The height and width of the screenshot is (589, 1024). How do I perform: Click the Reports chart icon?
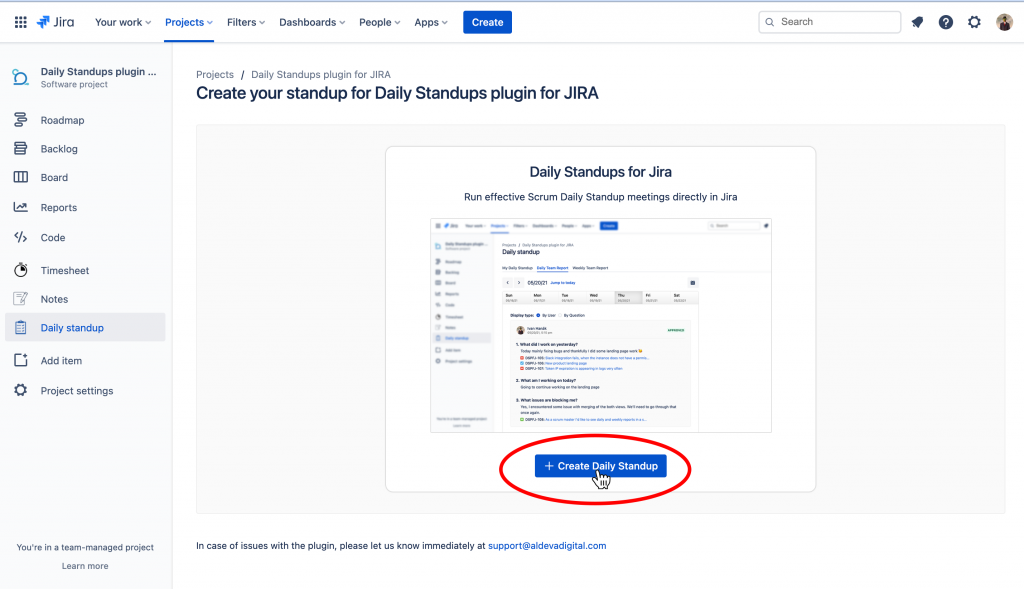click(x=21, y=207)
